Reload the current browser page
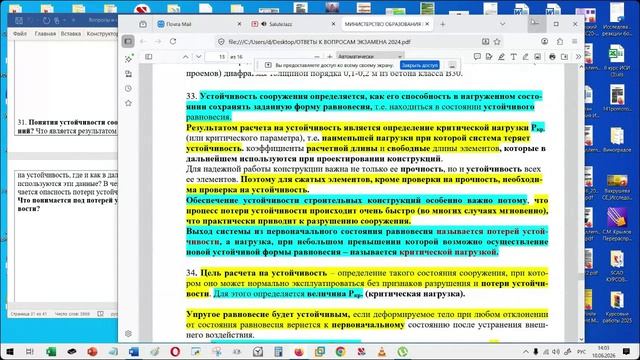 pyautogui.click(x=173, y=41)
